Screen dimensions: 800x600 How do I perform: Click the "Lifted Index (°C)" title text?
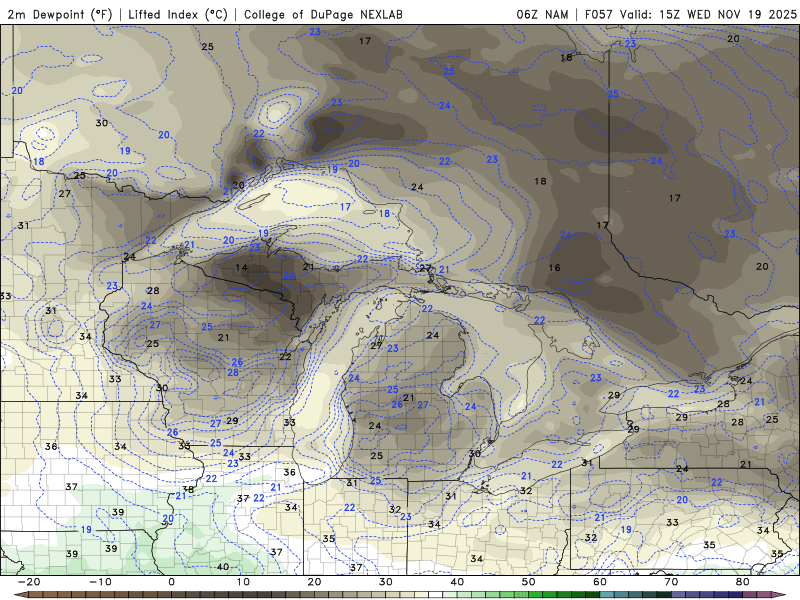[x=178, y=14]
